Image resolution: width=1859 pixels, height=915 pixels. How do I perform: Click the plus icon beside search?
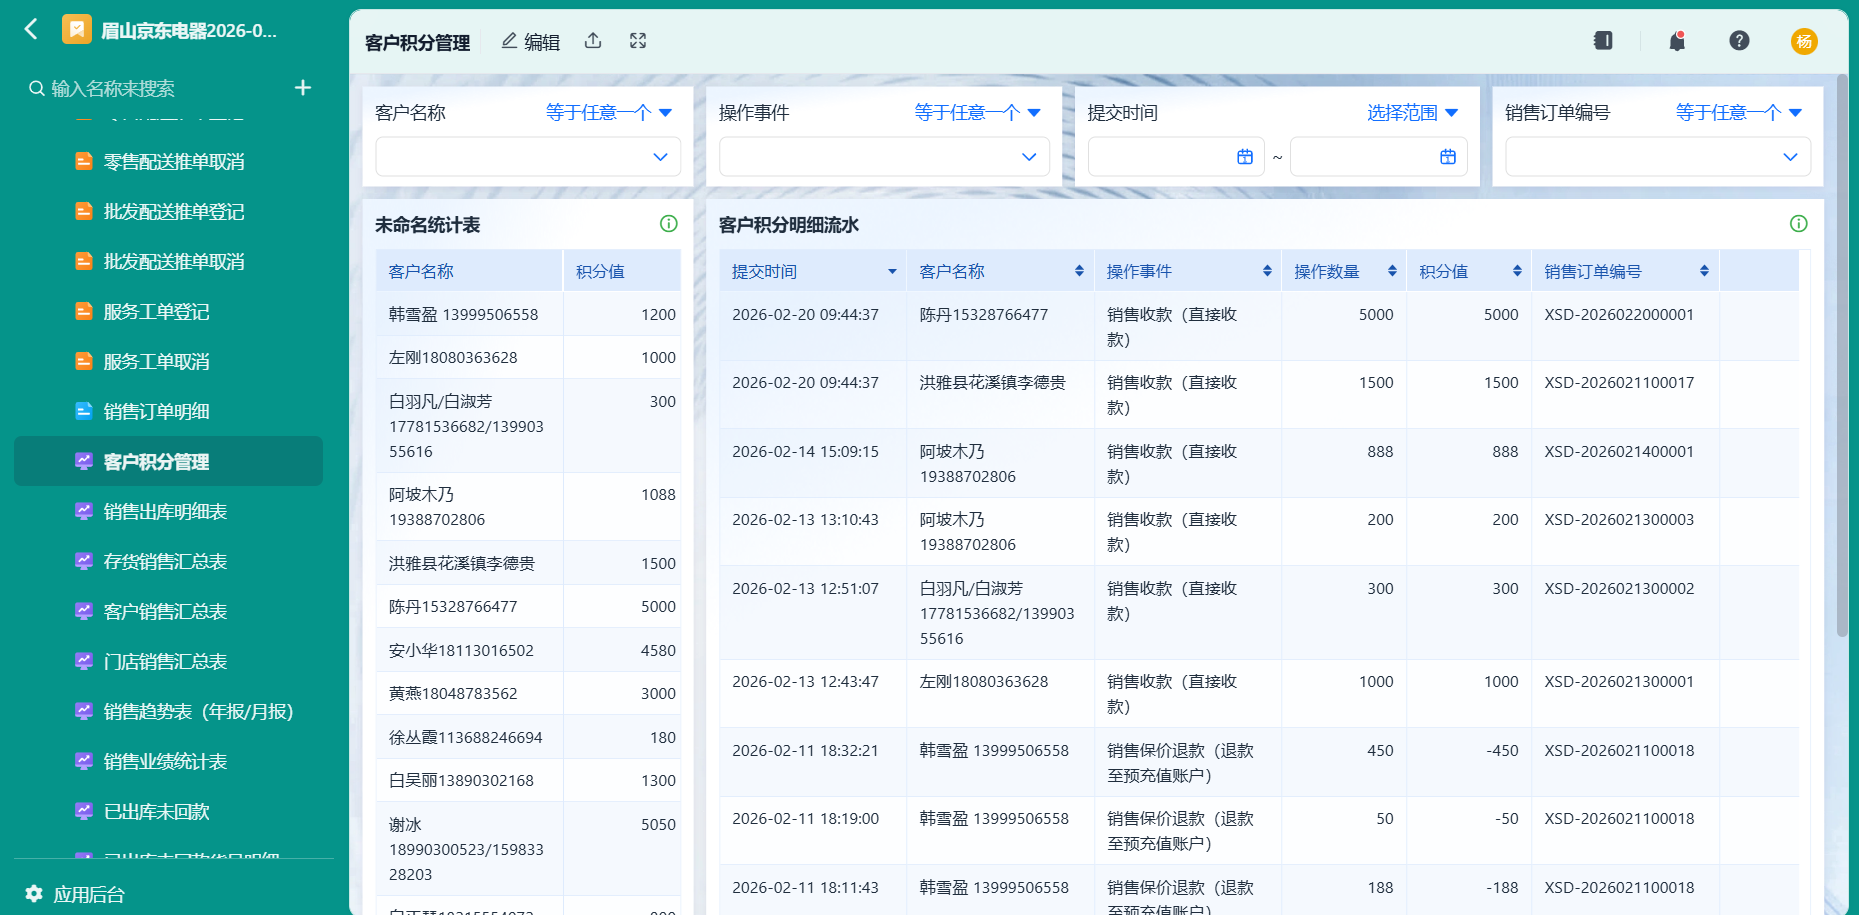pos(303,88)
